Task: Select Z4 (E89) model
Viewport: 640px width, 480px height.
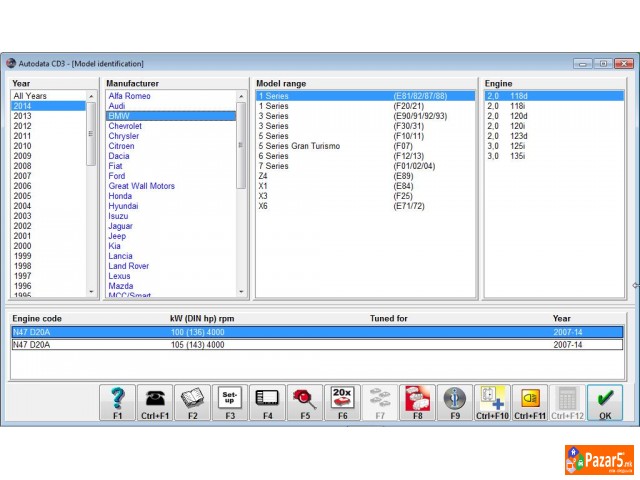Action: (365, 176)
